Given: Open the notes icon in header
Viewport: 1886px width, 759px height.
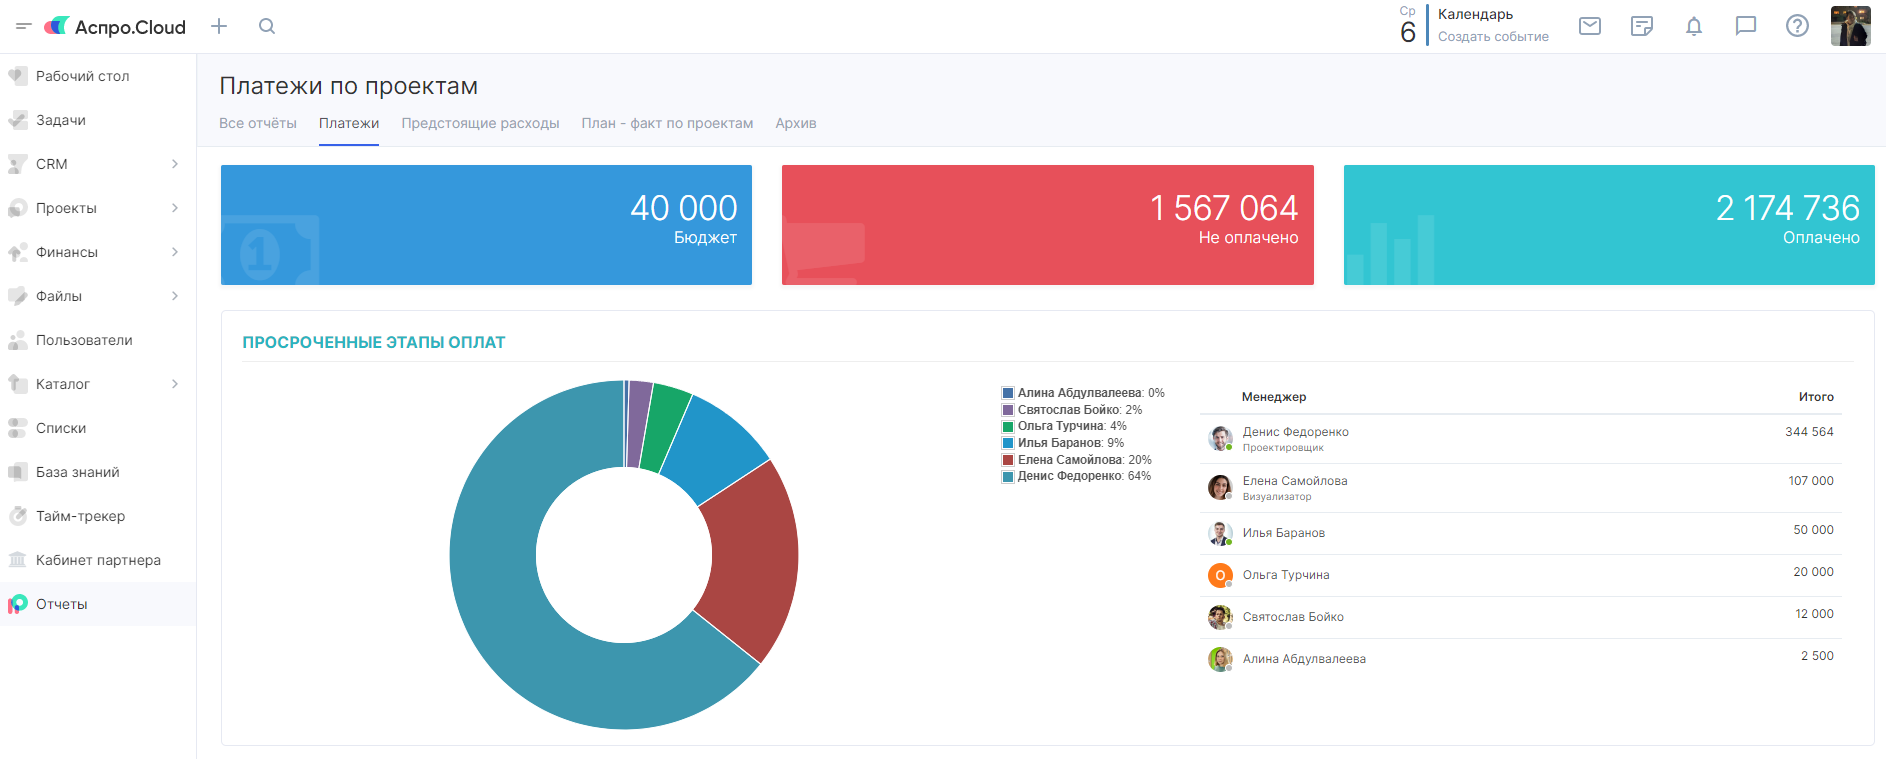Looking at the screenshot, I should coord(1642,26).
